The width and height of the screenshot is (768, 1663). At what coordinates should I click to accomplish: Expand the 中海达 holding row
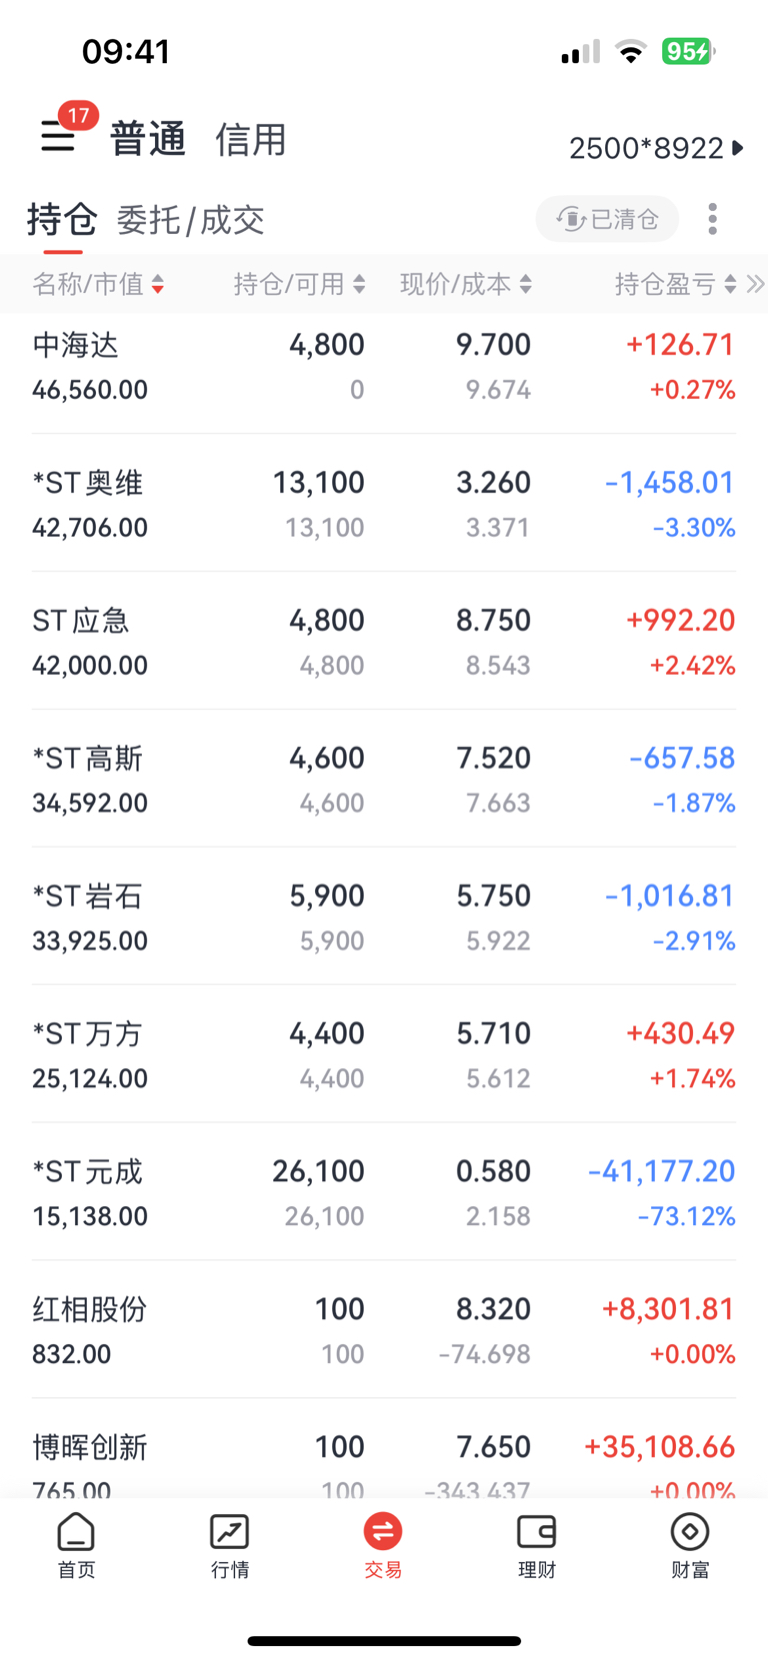384,366
